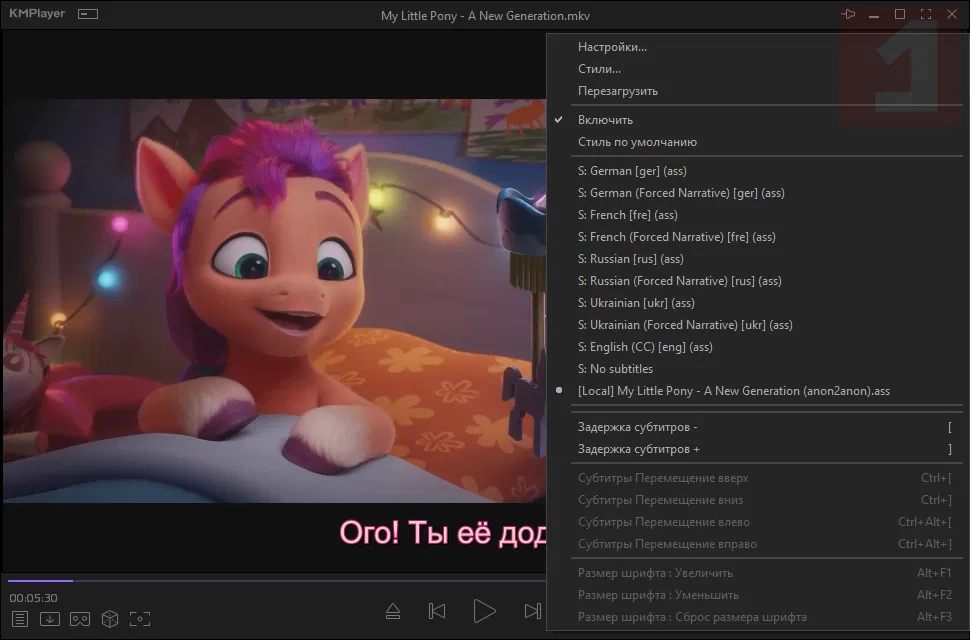Select Ukrainian (Forced Narrative) subtitle track
This screenshot has width=970, height=640.
click(x=755, y=325)
